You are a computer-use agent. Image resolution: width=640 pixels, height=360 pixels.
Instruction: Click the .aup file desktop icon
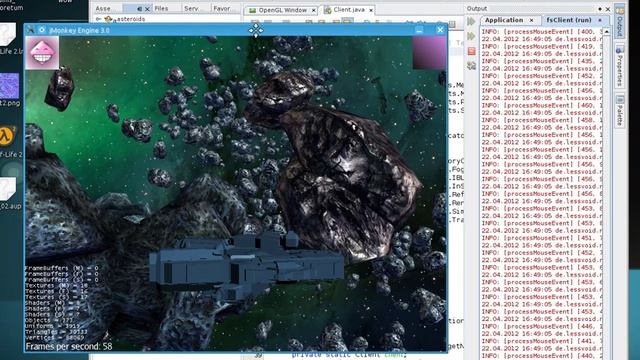[x=7, y=189]
